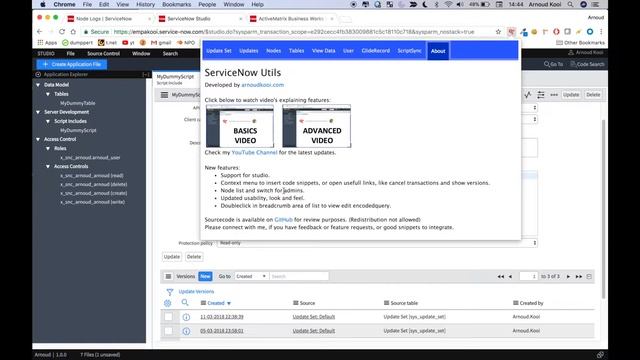Select MyDummyScript in Application Explorer

coord(78,130)
